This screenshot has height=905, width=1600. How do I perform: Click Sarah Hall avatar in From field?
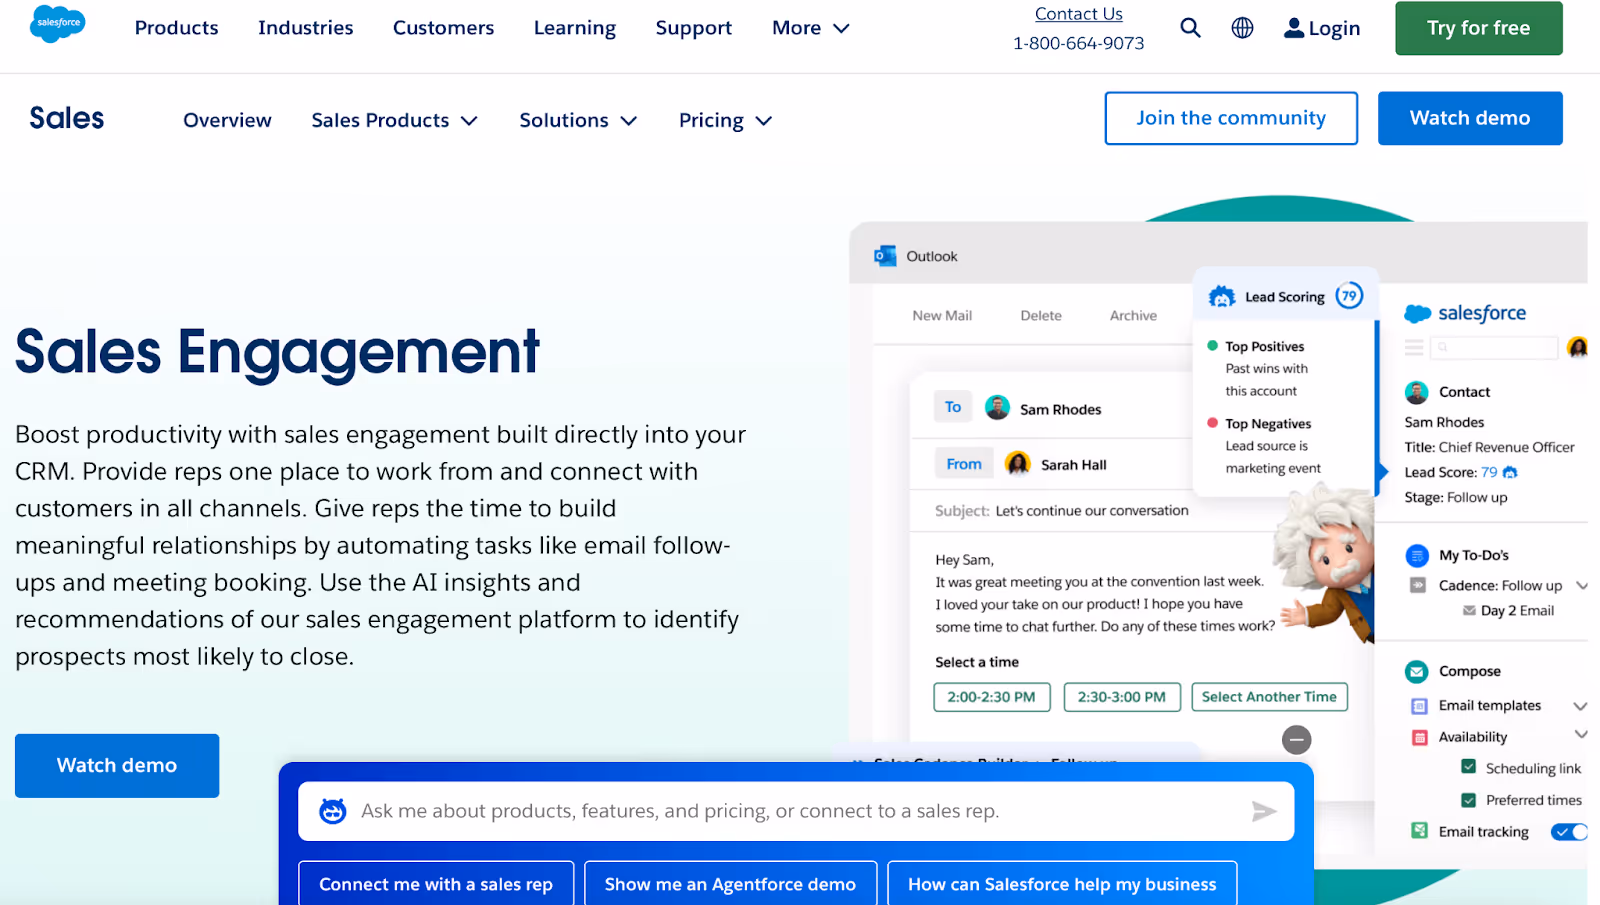pyautogui.click(x=1018, y=463)
